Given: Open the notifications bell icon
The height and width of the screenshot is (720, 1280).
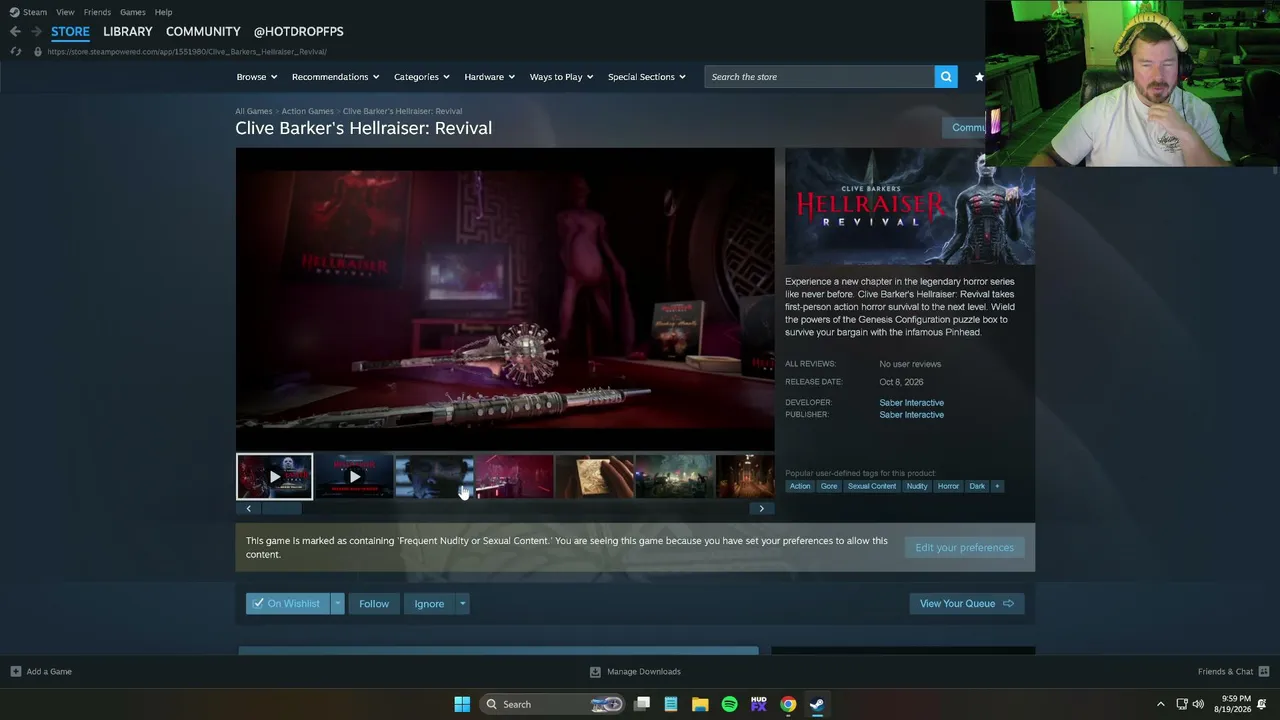Looking at the screenshot, I should (x=1262, y=704).
